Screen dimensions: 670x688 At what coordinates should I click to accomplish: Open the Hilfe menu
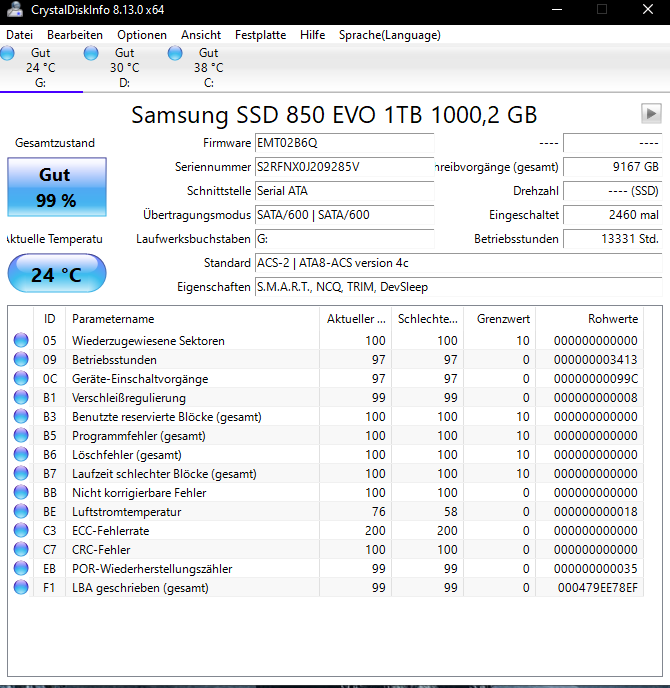pos(312,35)
